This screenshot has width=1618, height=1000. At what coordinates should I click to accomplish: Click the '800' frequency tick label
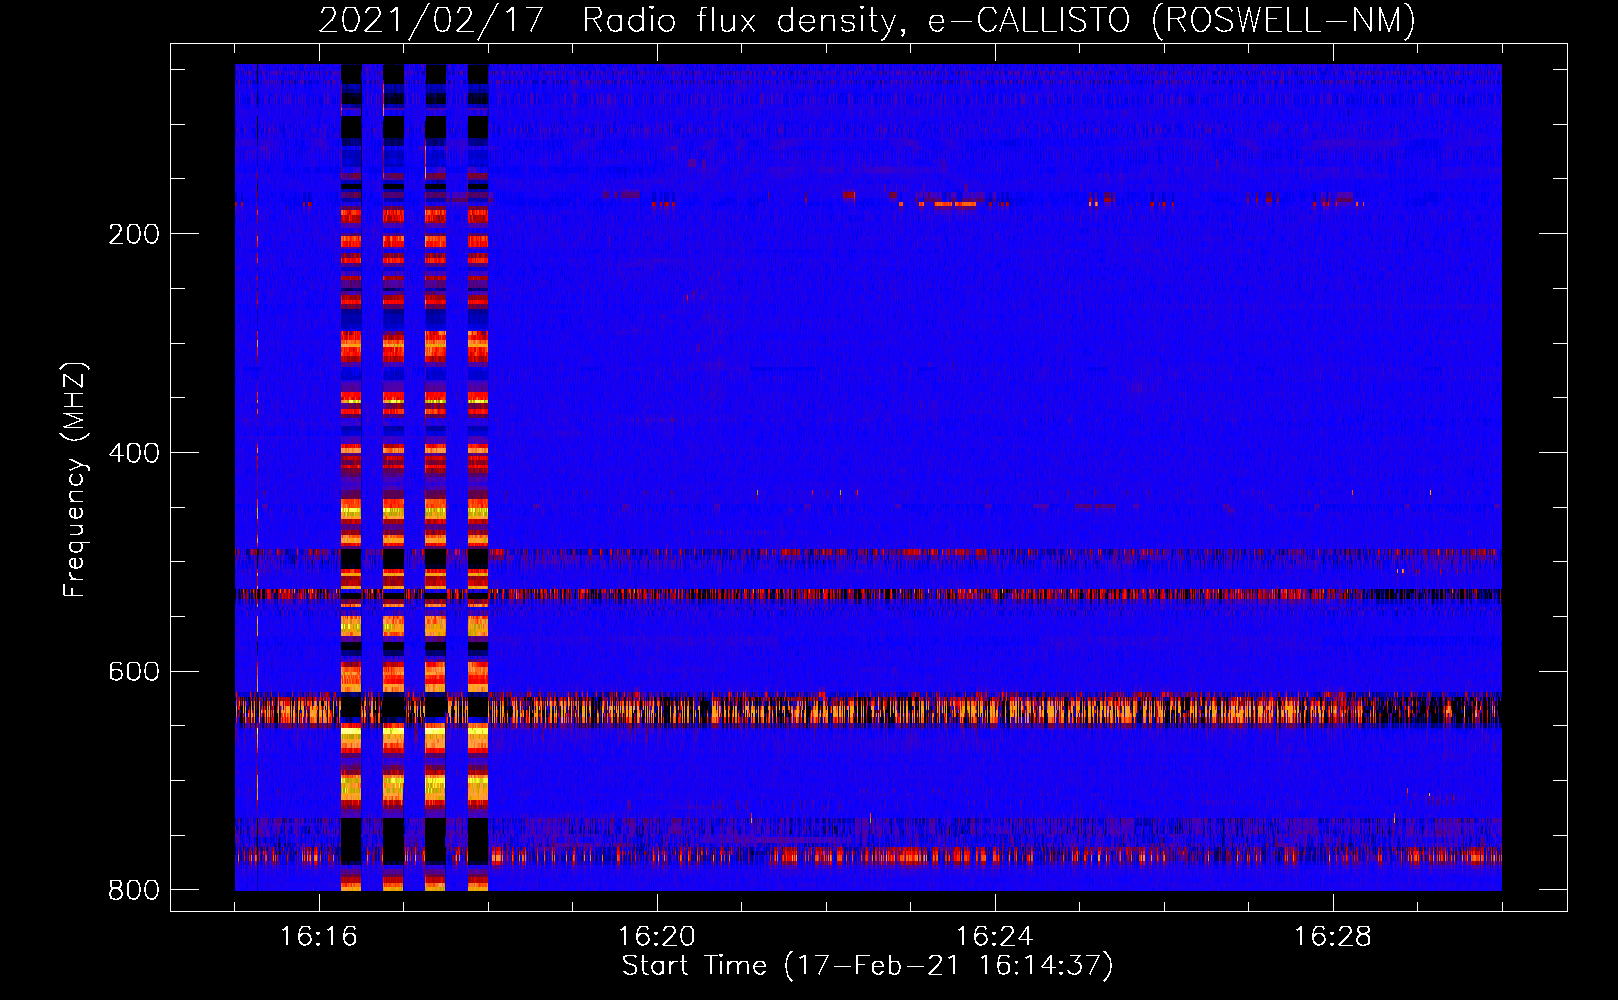click(x=134, y=890)
